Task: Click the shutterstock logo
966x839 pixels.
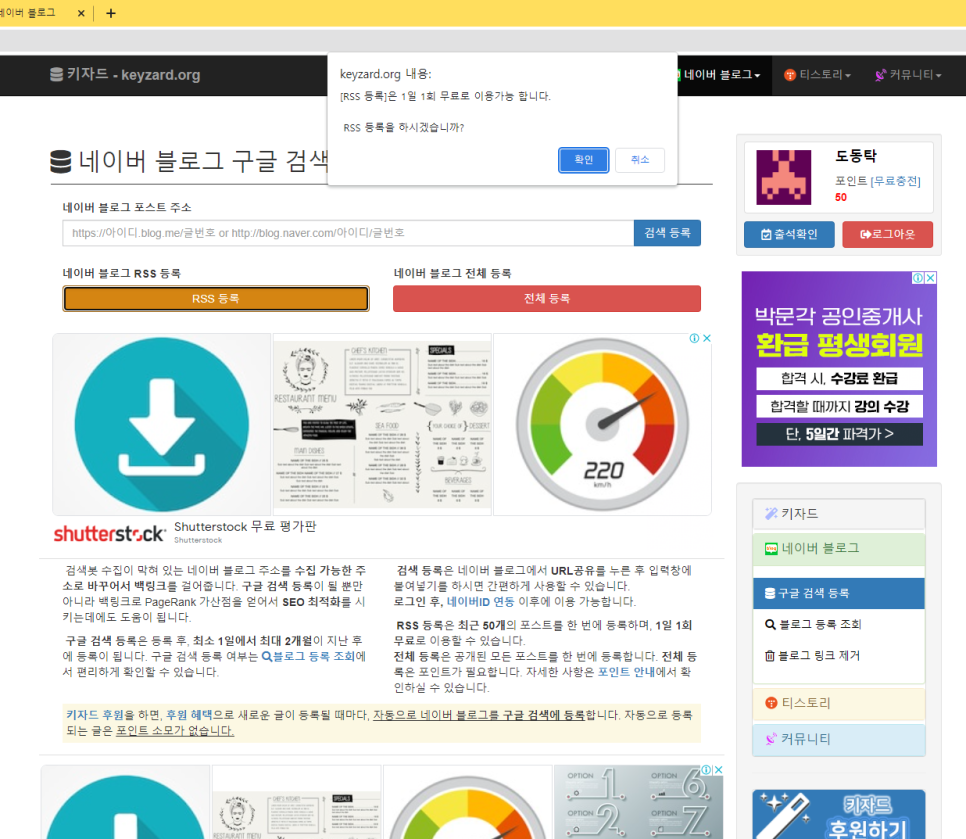Action: coord(109,533)
